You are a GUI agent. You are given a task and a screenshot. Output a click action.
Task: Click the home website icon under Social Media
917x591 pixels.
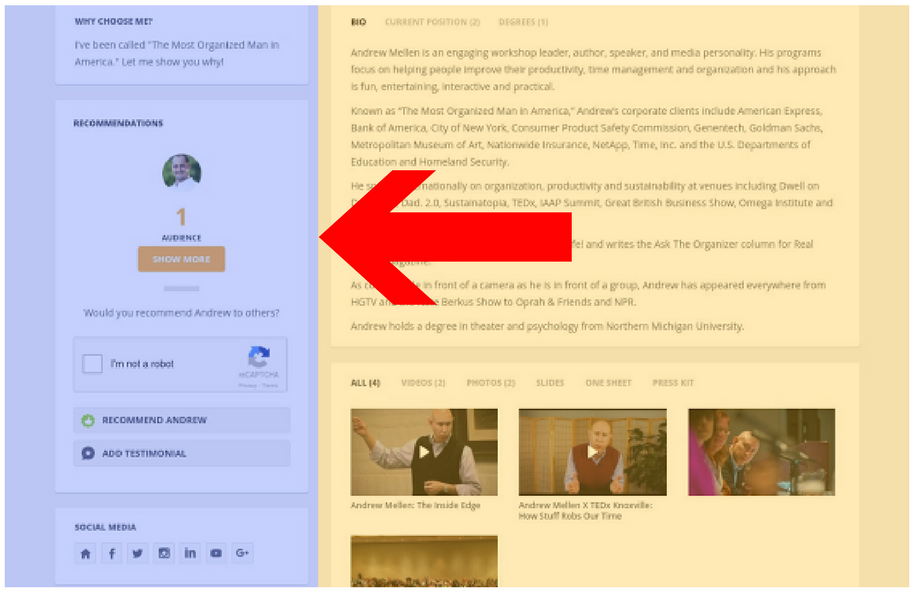coord(85,552)
